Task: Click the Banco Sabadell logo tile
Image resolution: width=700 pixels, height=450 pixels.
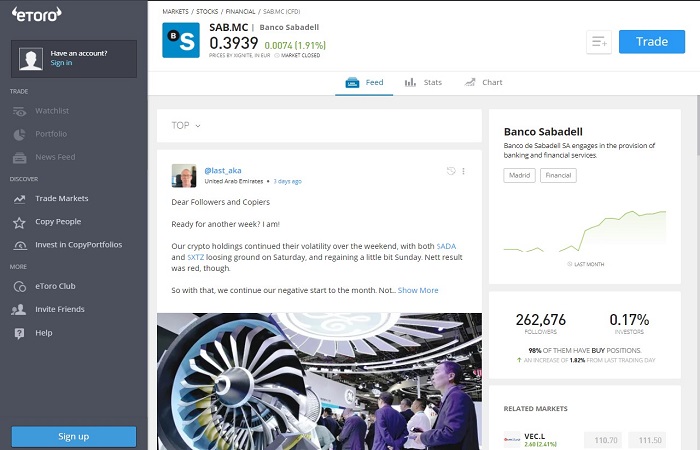Action: point(181,40)
